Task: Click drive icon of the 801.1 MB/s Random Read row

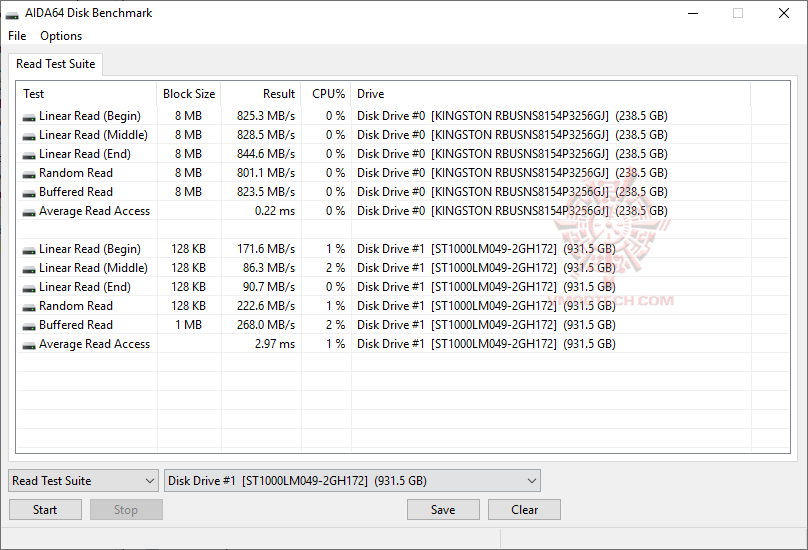Action: pos(29,174)
